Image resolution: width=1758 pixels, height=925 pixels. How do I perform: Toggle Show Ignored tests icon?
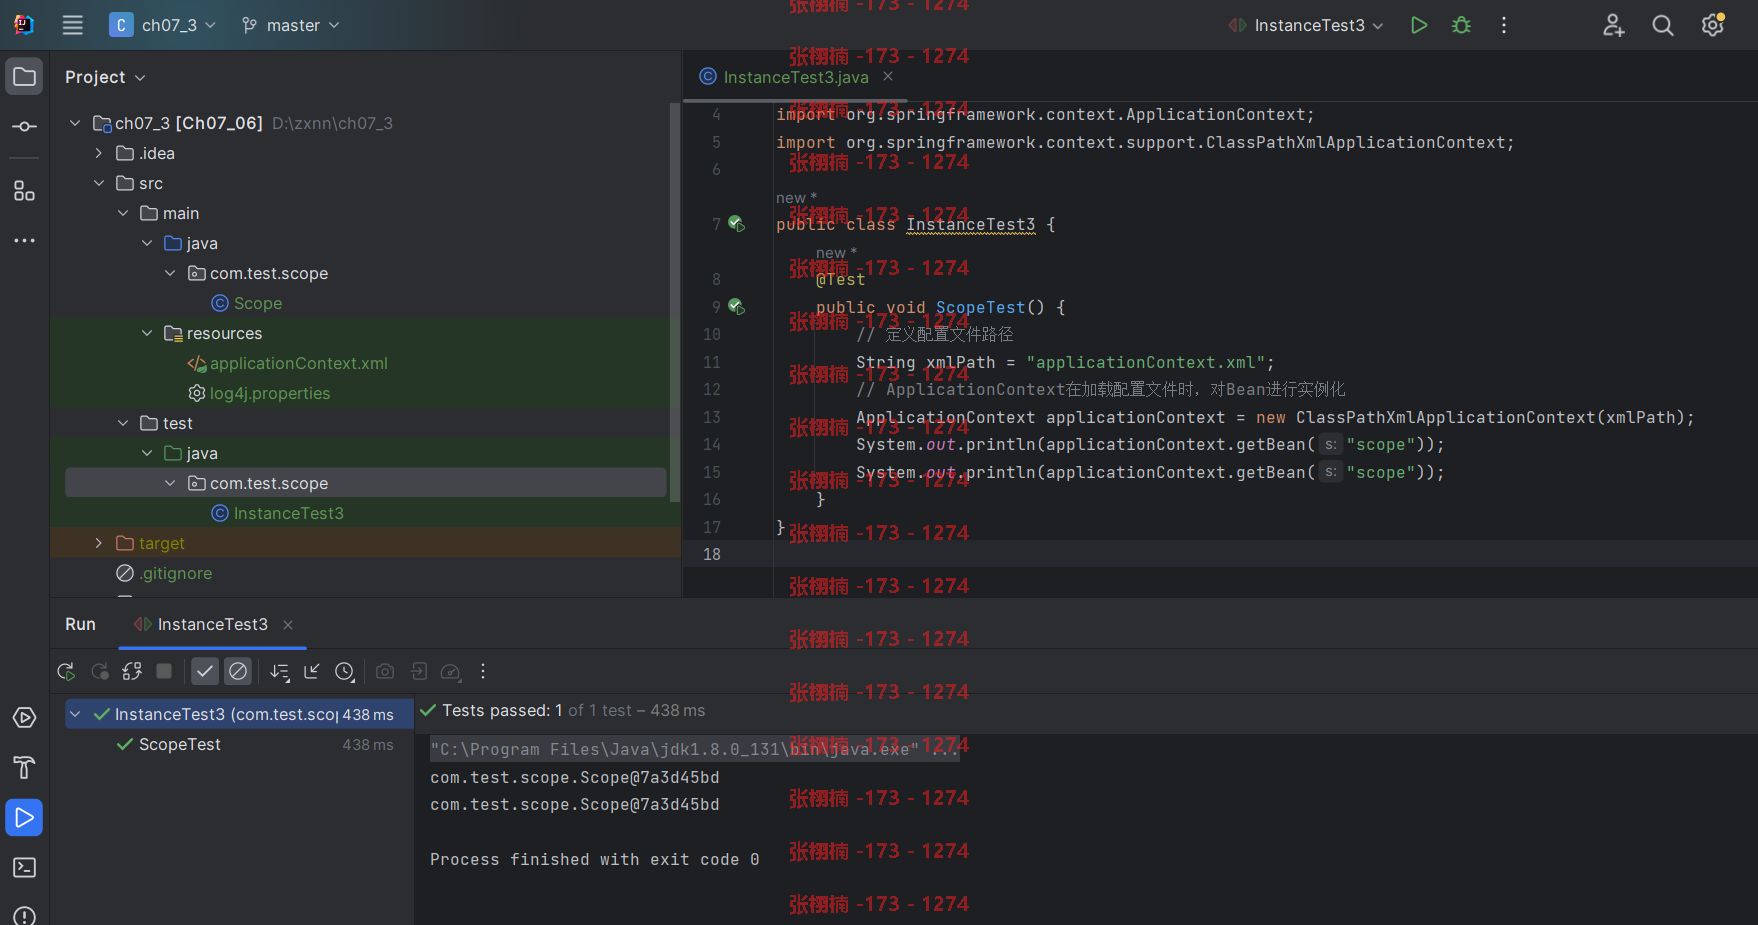(x=238, y=671)
